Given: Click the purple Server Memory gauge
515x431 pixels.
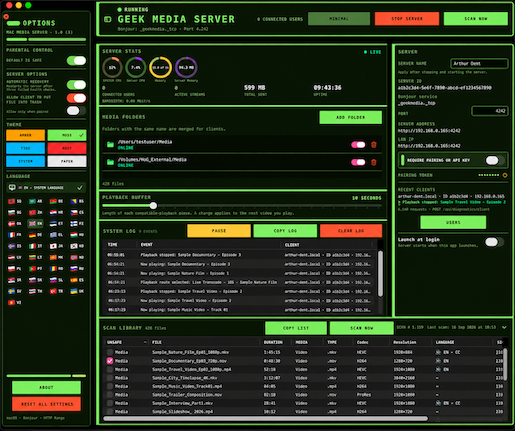Looking at the screenshot, I should [186, 67].
